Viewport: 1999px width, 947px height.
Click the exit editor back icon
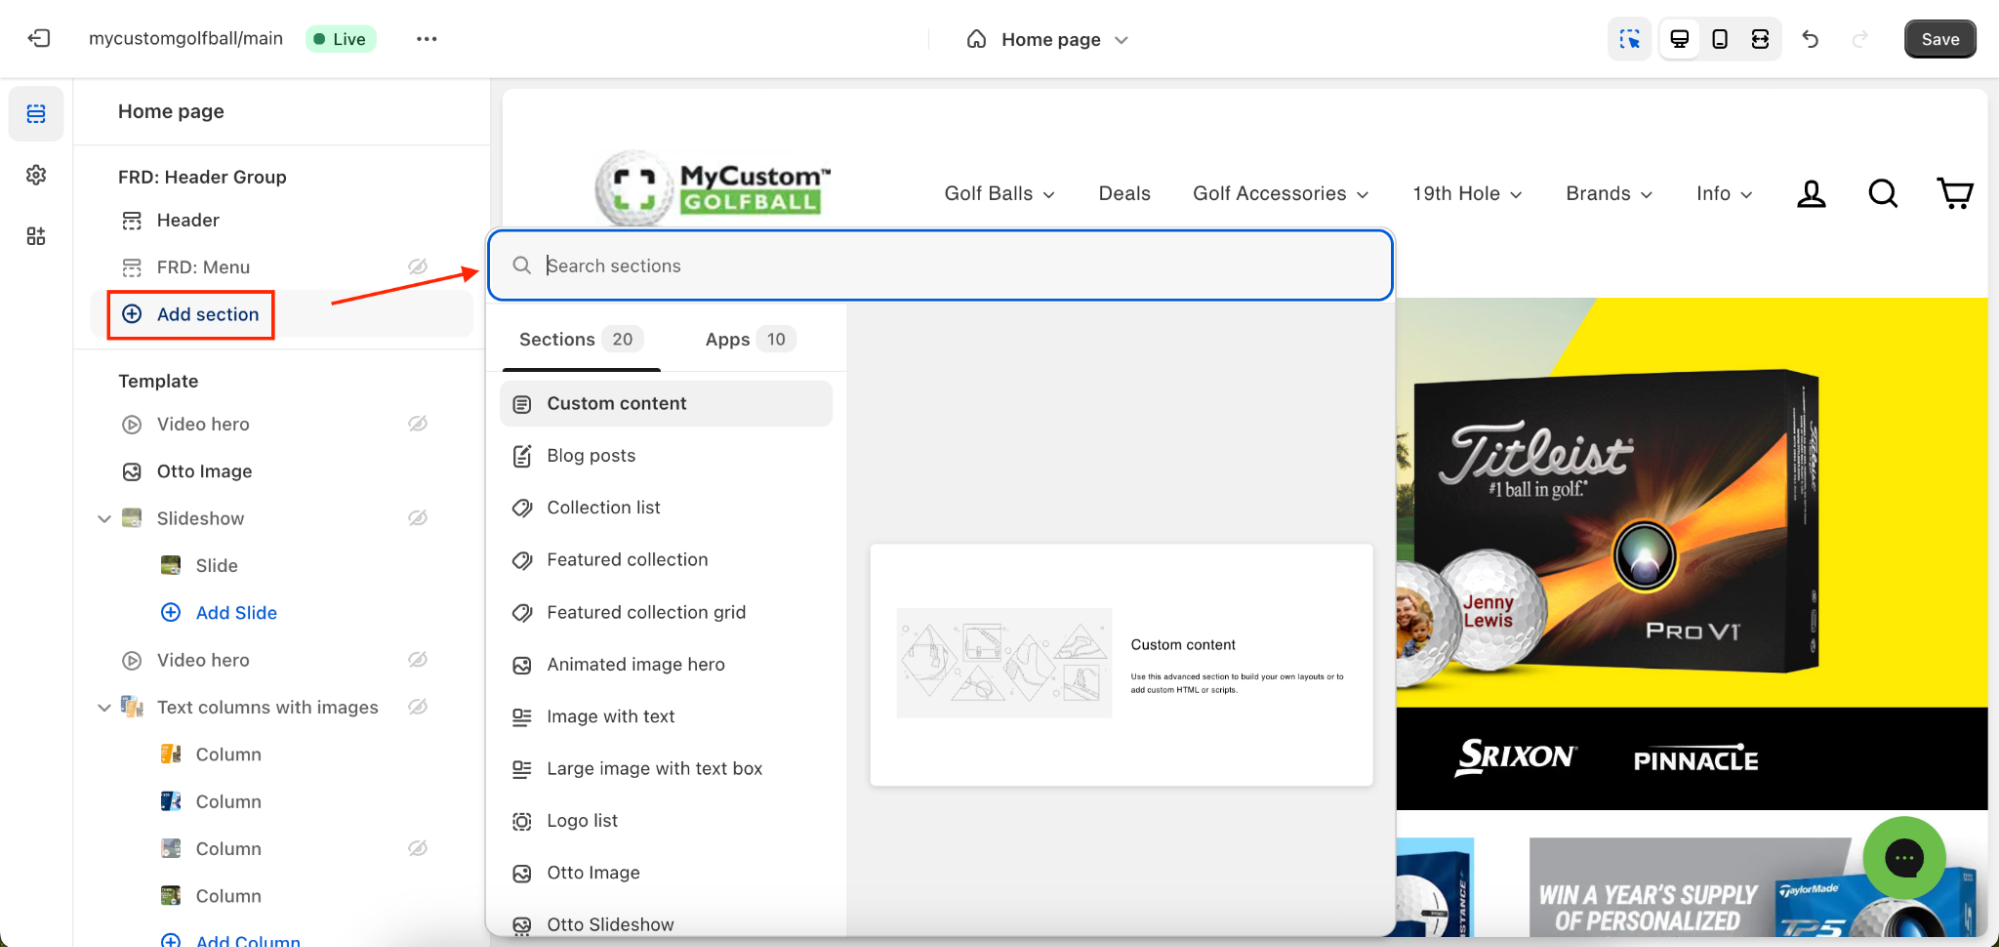[39, 39]
